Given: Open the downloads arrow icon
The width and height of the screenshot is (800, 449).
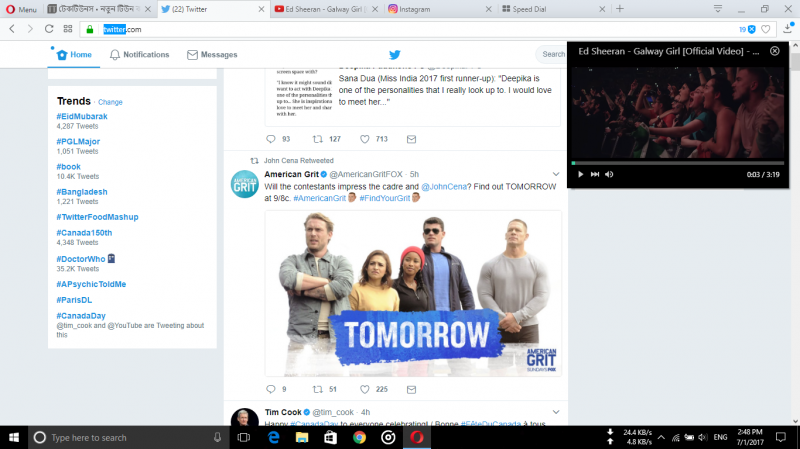Looking at the screenshot, I should (788, 29).
